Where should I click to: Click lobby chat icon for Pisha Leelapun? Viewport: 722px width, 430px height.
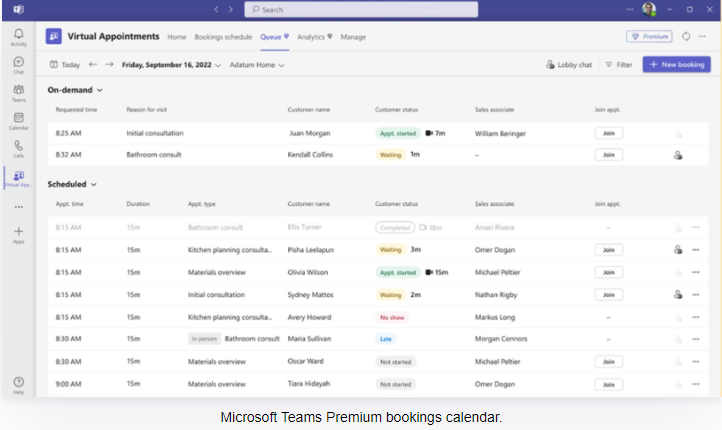coord(678,250)
